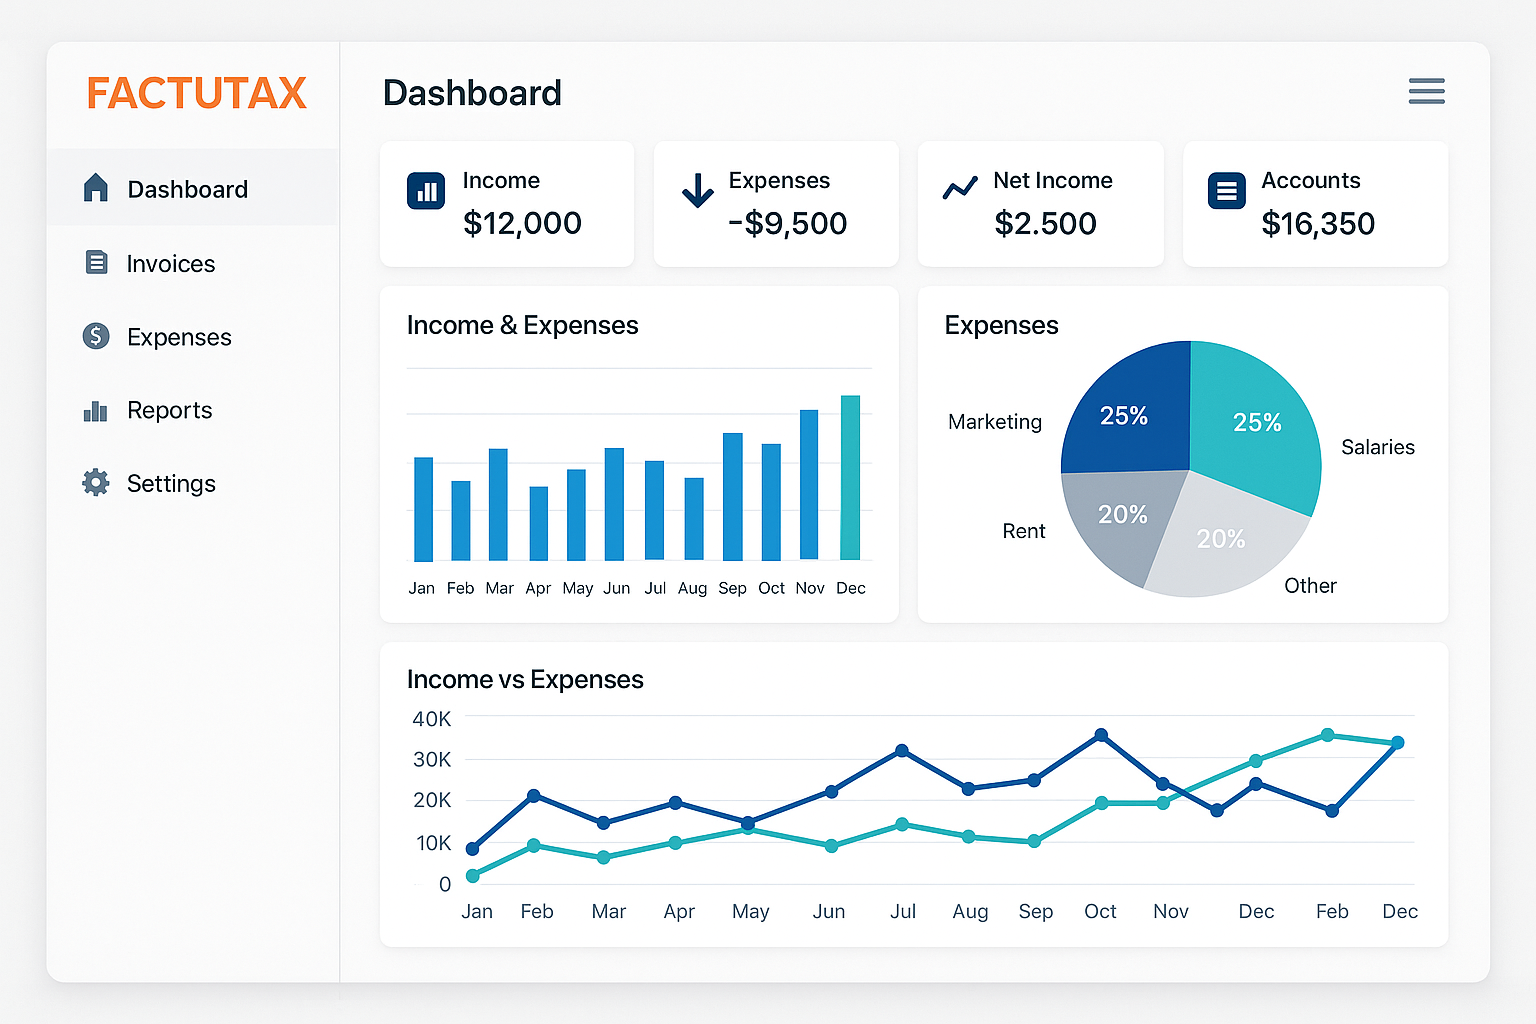Click the Reports bar chart icon
1536x1024 pixels.
click(96, 410)
